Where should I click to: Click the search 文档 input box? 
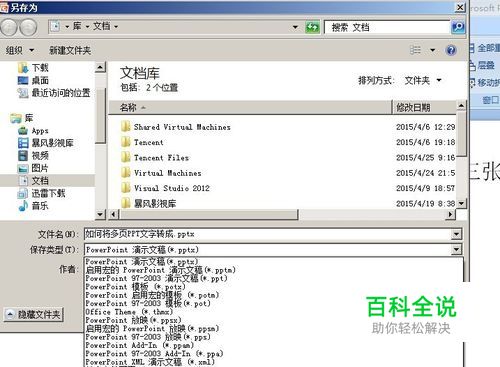coord(387,27)
